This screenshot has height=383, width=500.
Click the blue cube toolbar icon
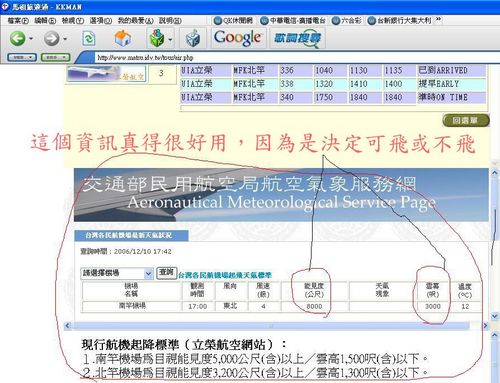193,39
